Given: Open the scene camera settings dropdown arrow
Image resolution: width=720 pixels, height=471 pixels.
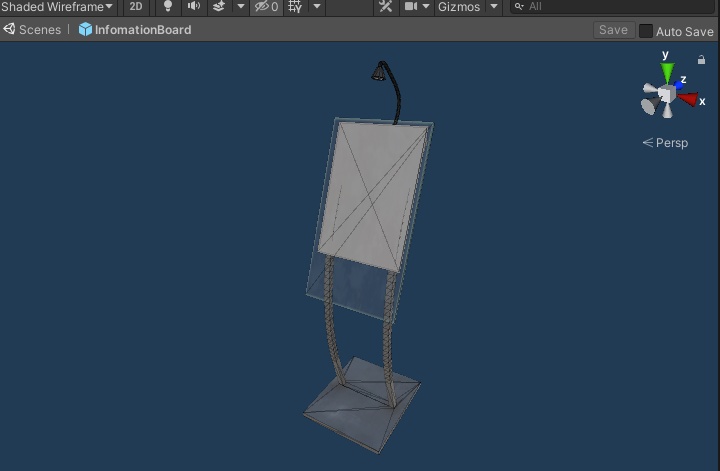Looking at the screenshot, I should pyautogui.click(x=426, y=6).
